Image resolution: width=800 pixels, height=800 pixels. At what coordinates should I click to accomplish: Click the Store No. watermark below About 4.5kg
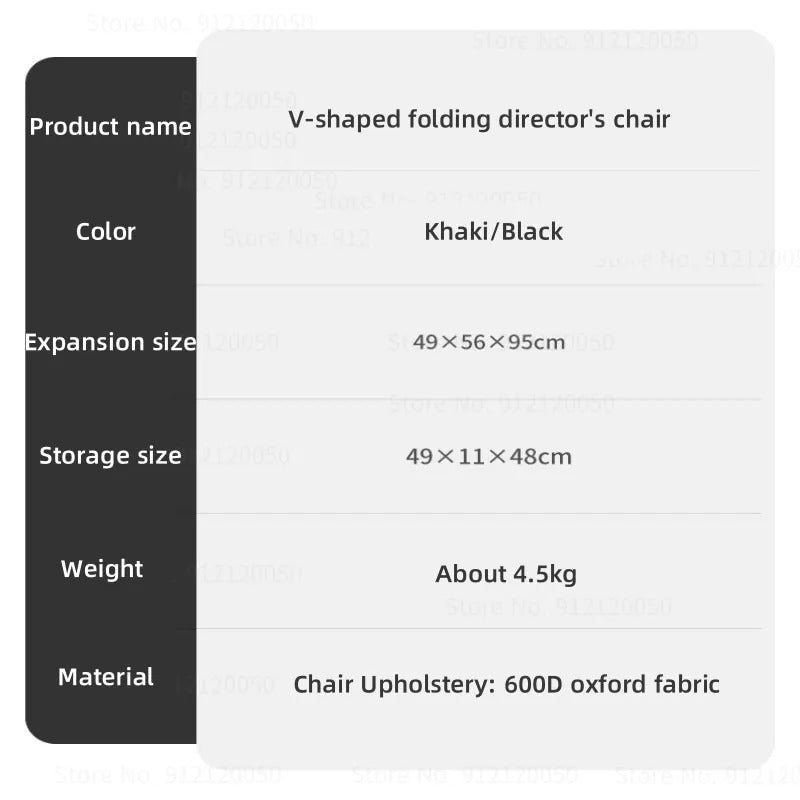559,607
